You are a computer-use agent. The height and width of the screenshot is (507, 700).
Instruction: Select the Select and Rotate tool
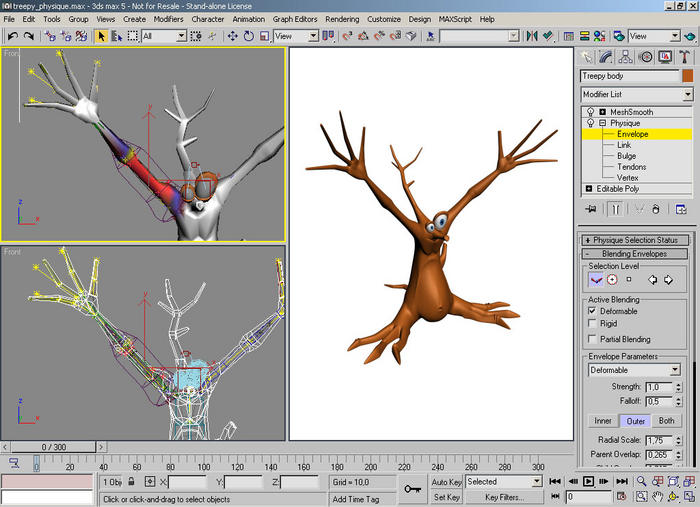coord(249,36)
